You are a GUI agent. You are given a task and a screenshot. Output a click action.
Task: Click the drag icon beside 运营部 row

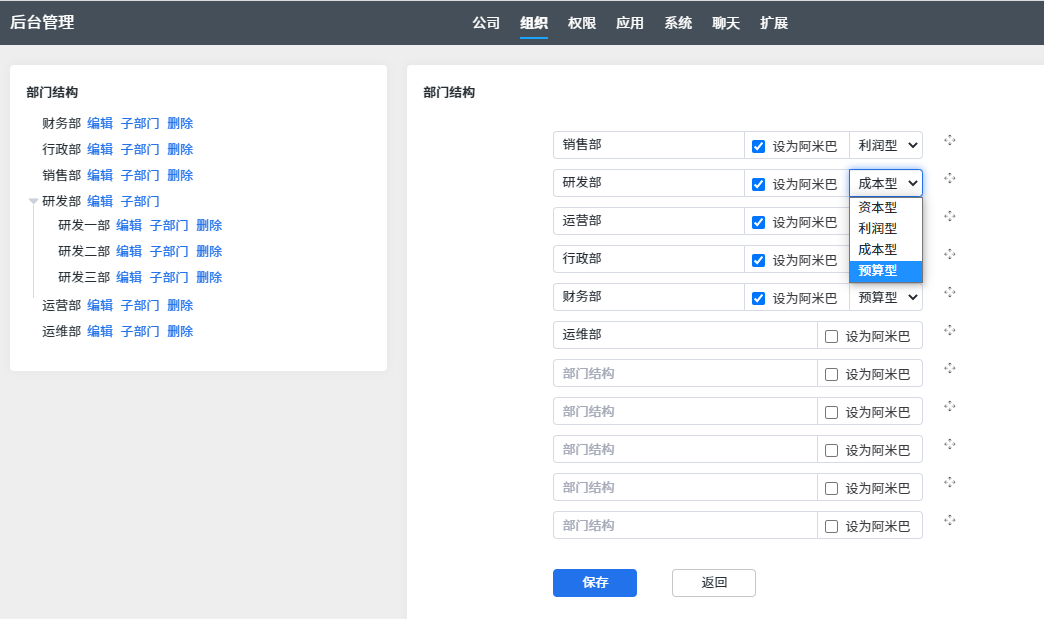point(950,216)
